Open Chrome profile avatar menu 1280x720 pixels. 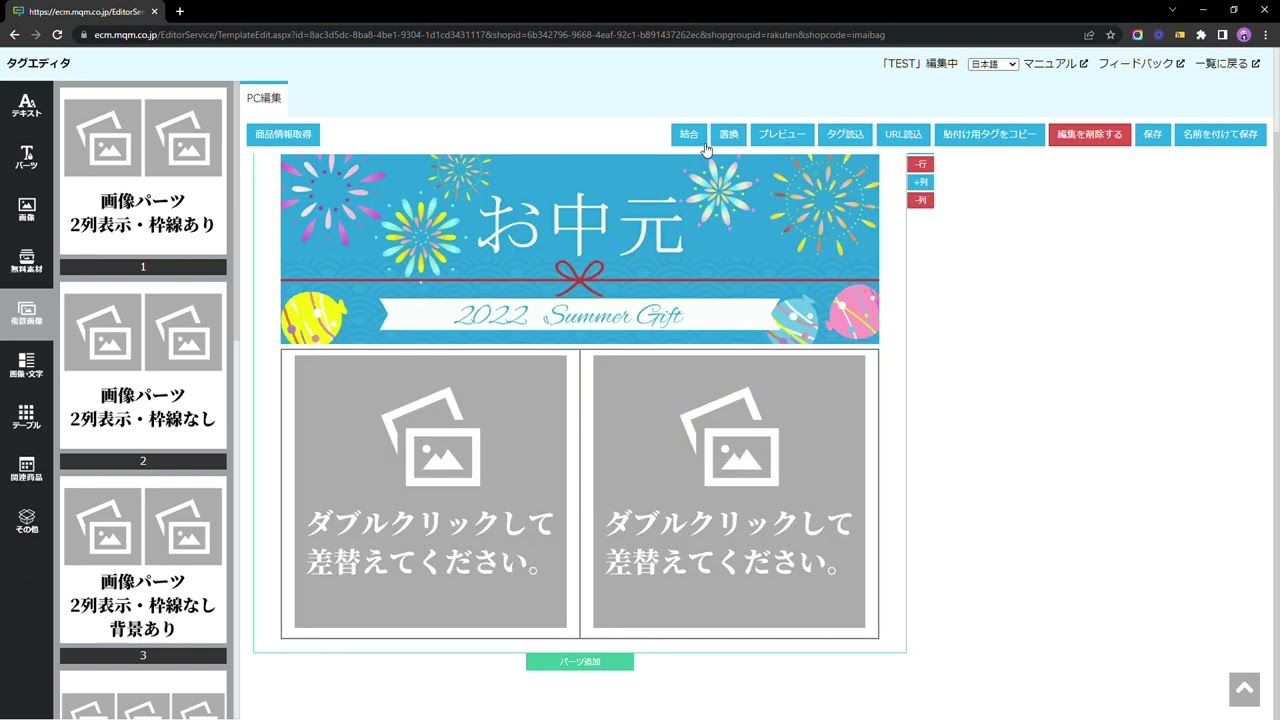point(1244,35)
